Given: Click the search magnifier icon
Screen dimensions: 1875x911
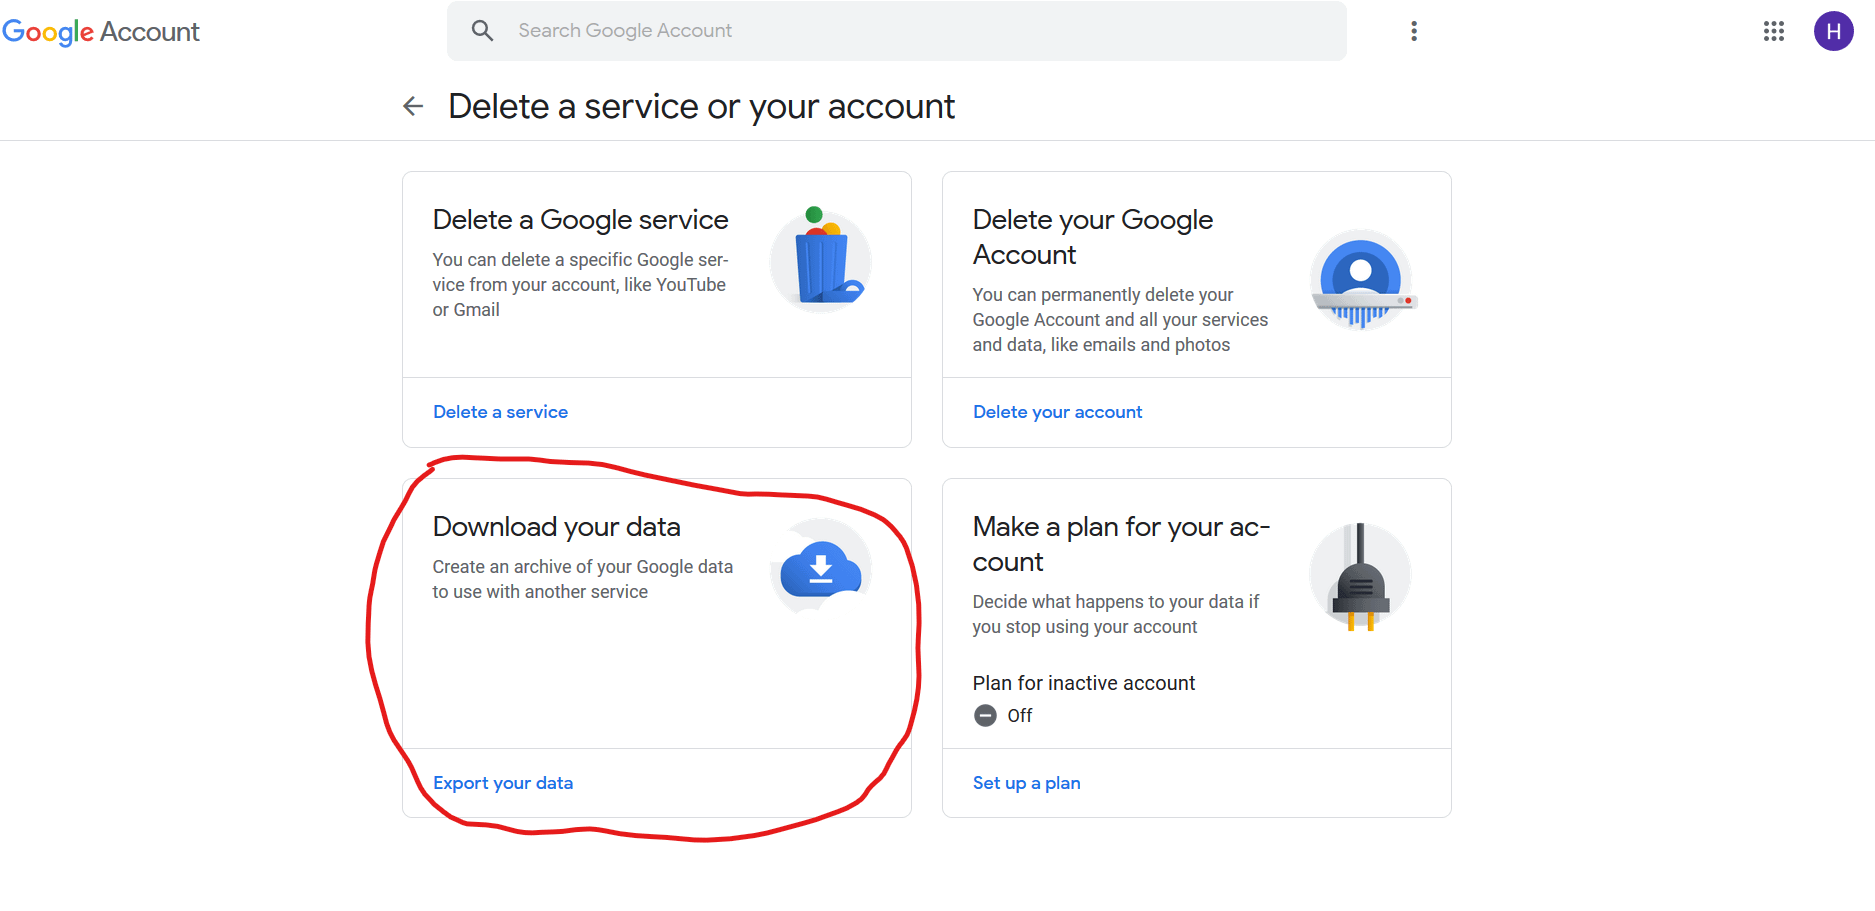Looking at the screenshot, I should (x=482, y=31).
